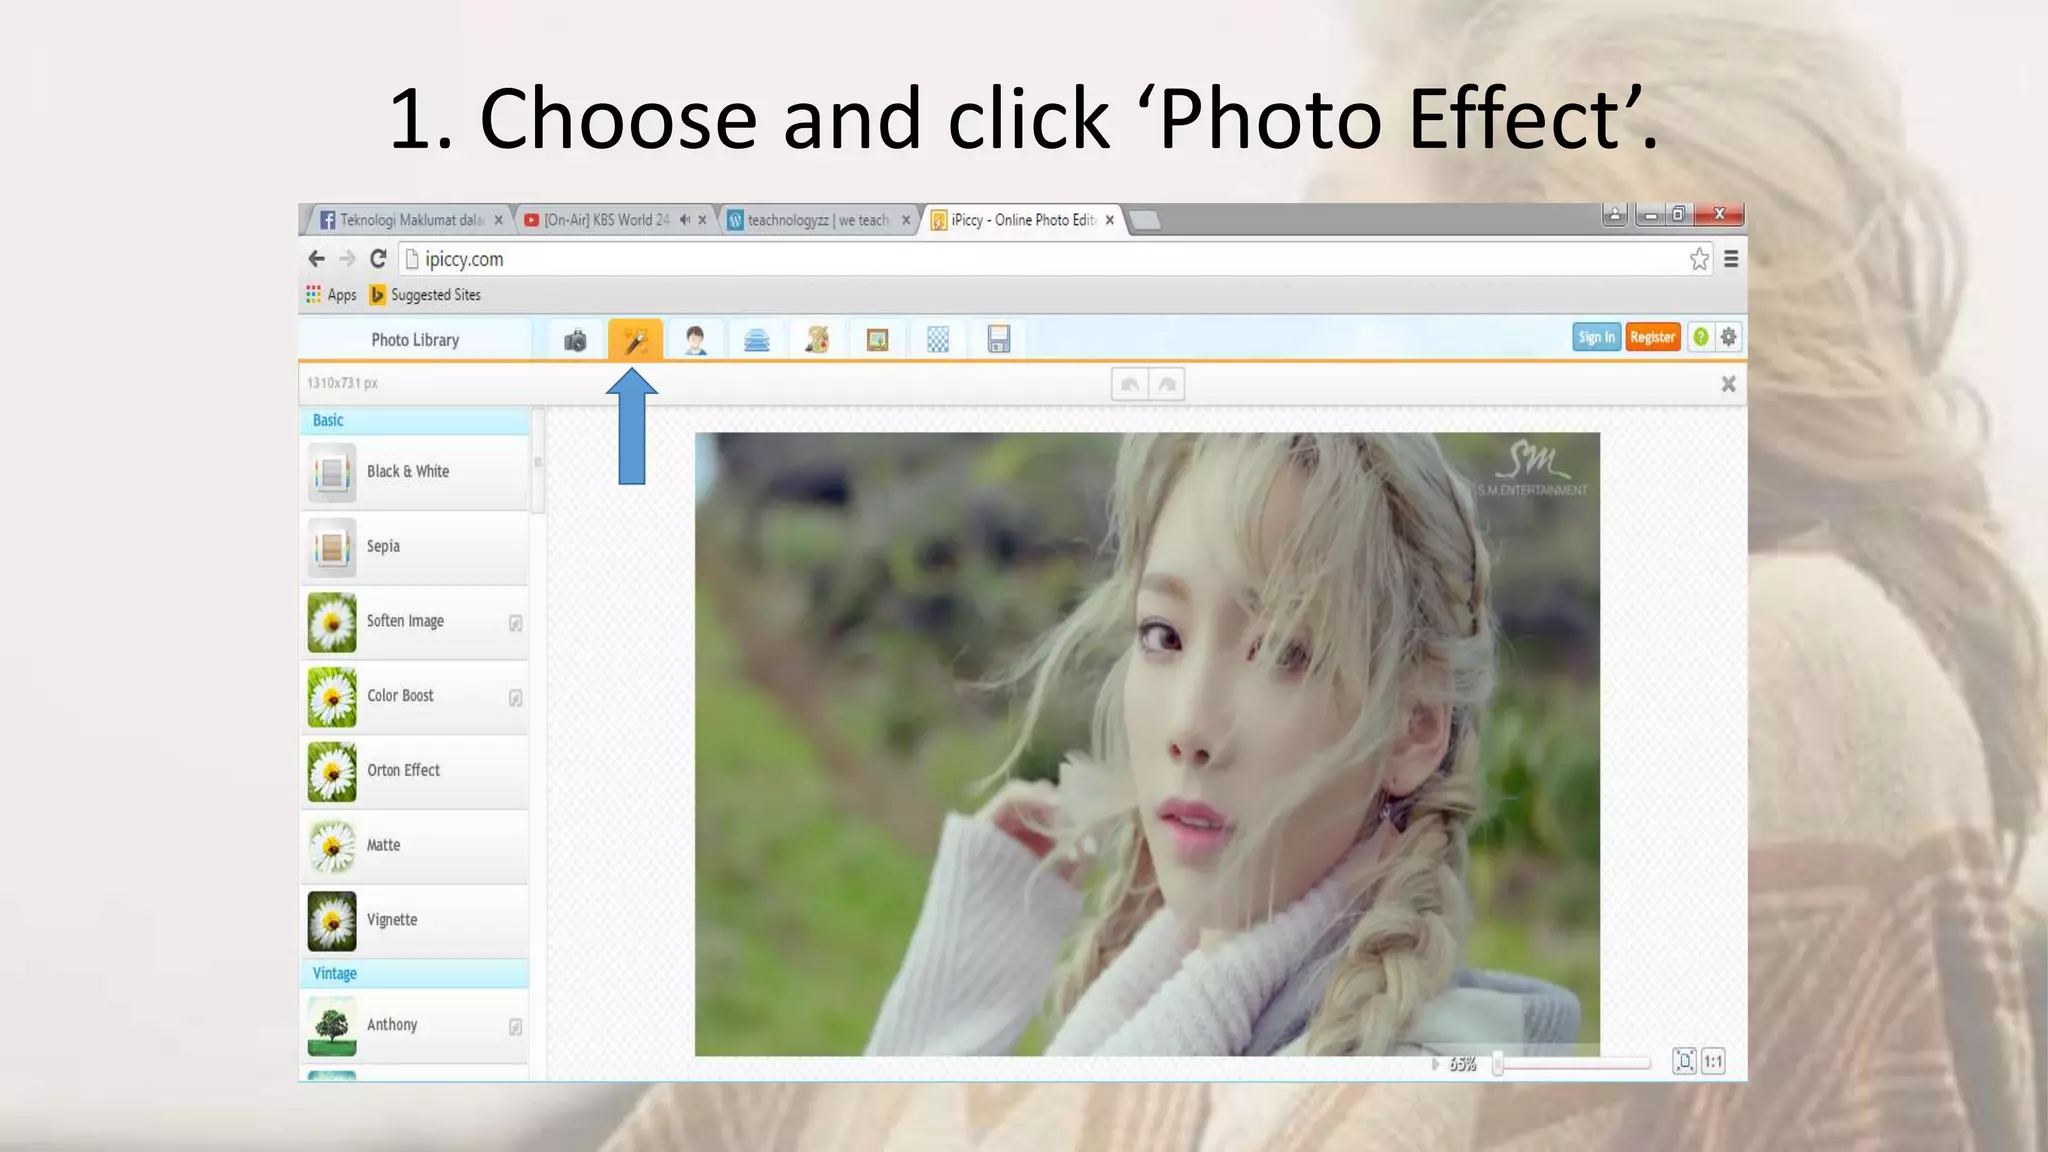The image size is (2048, 1152).
Task: Open the Painter tool icon
Action: point(817,340)
